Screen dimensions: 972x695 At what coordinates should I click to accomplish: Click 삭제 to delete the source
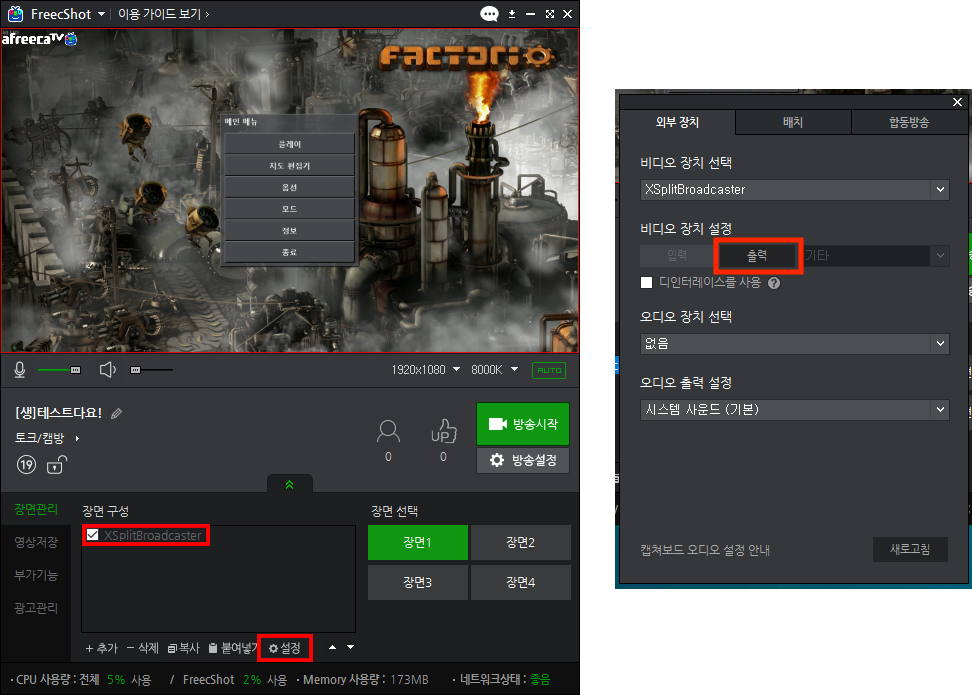point(143,648)
